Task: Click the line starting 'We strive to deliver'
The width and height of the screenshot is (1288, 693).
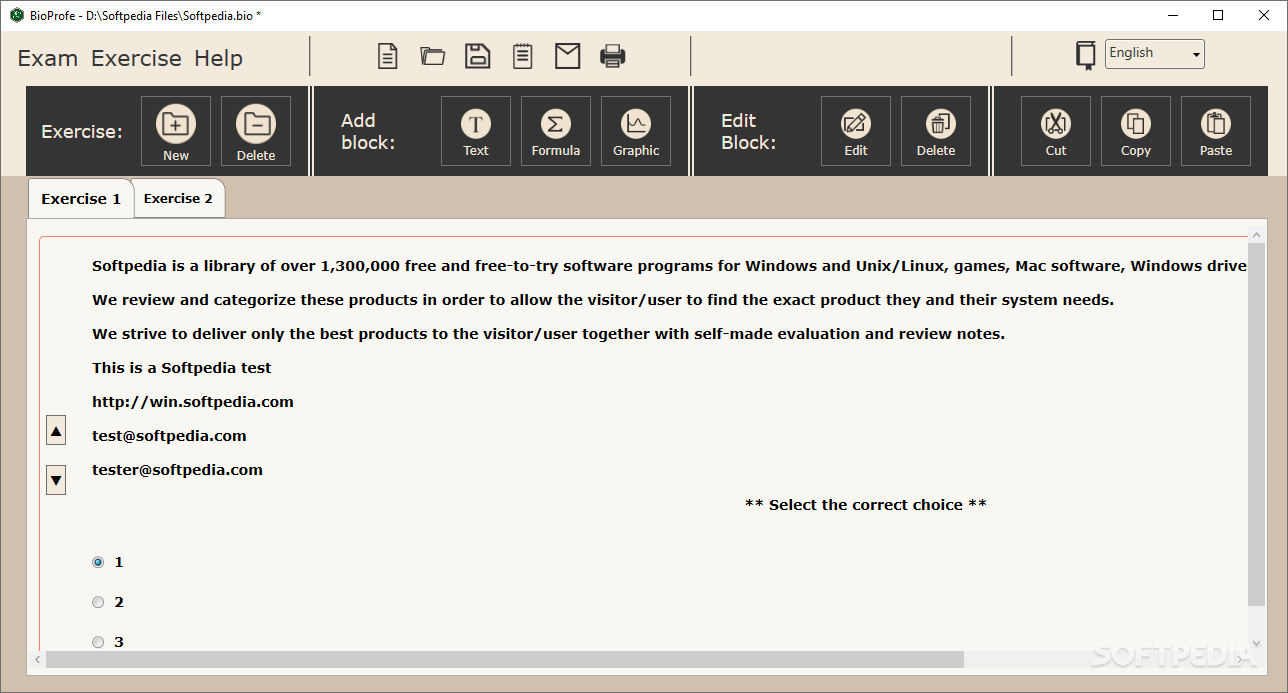Action: (549, 334)
